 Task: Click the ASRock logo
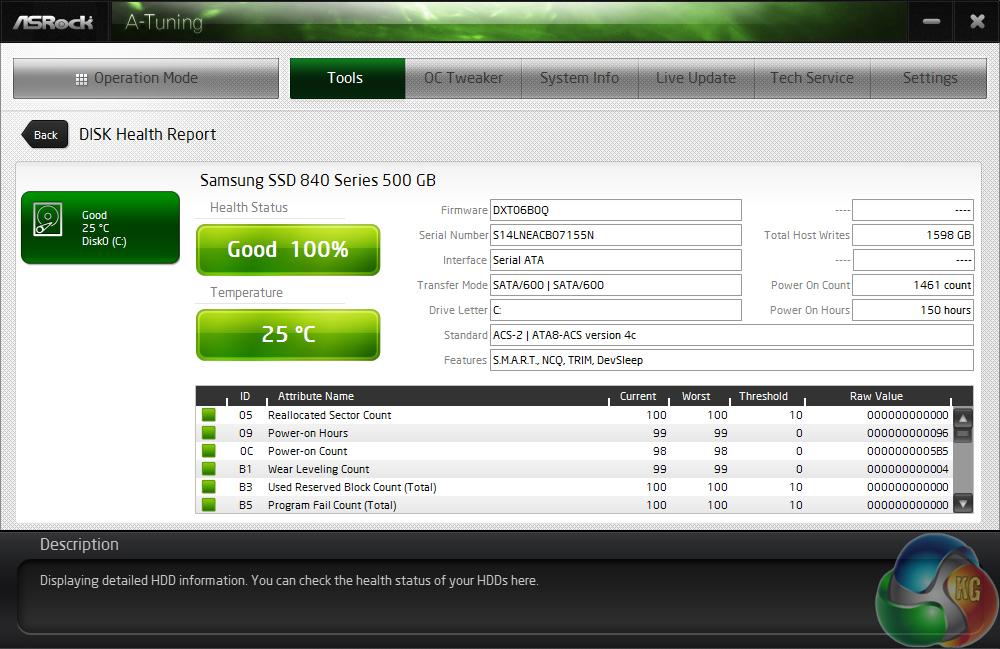point(54,22)
